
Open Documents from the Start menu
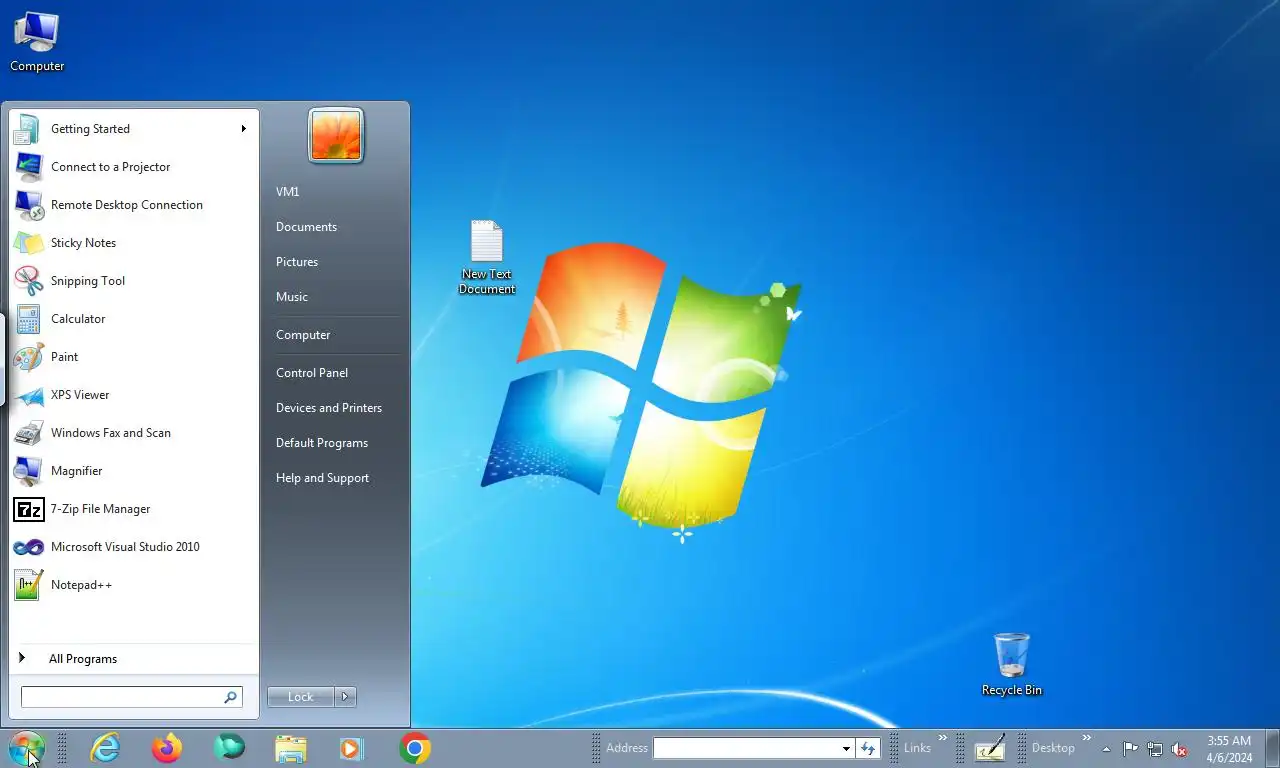click(x=306, y=227)
